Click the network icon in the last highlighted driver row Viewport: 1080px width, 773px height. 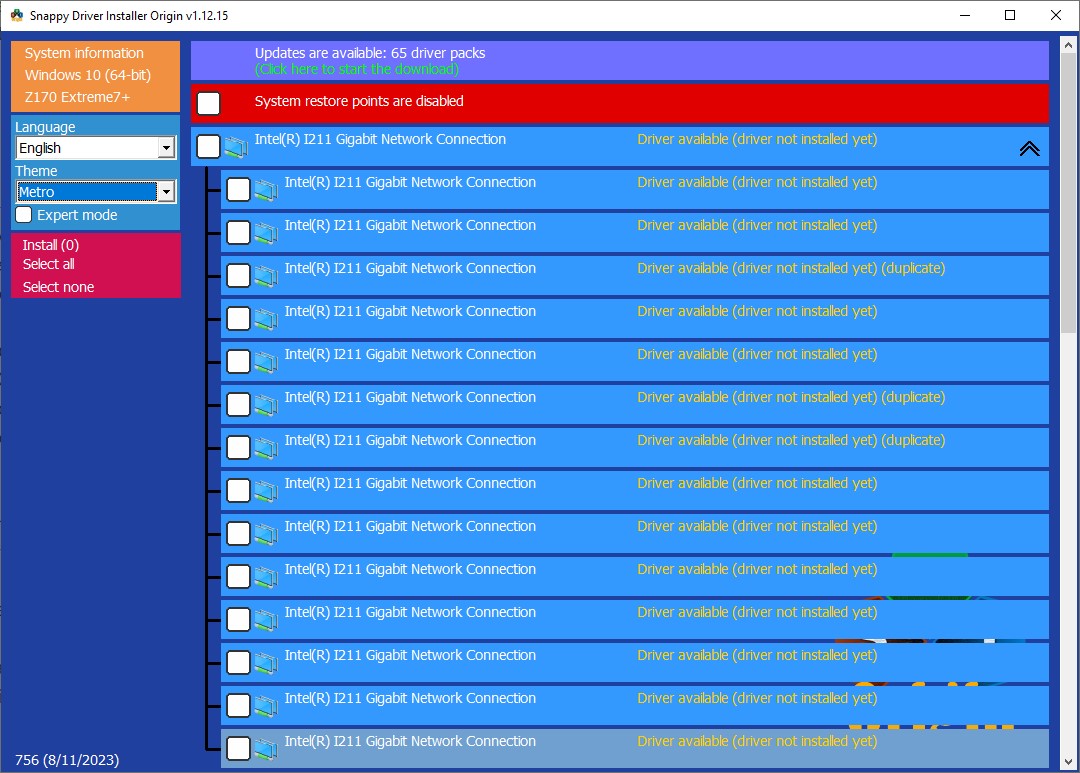coord(266,749)
